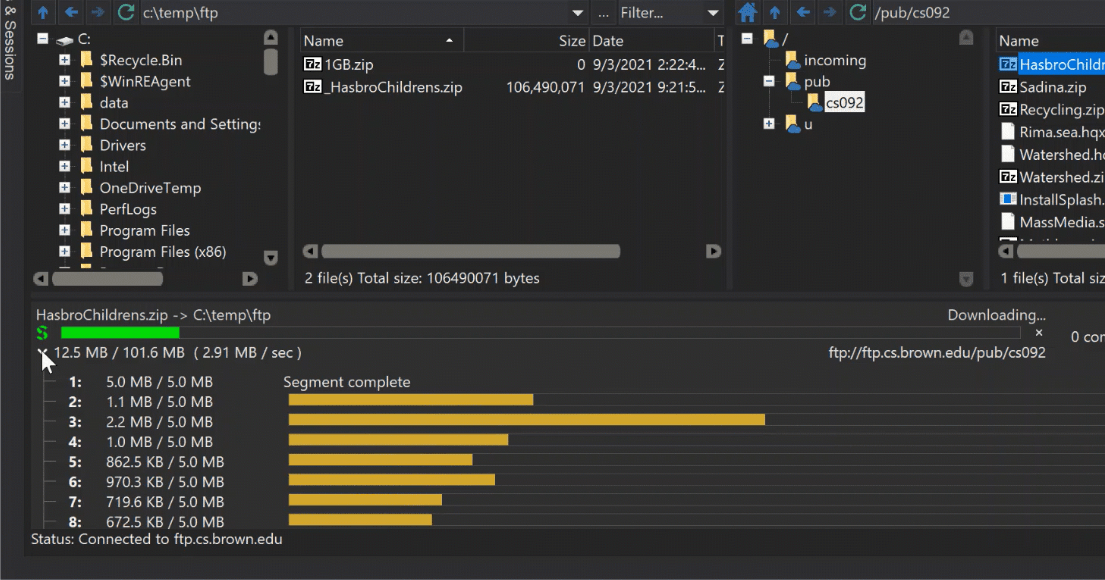Expand the Intel folder node
Screen dimensions: 1105x580
pos(64,166)
